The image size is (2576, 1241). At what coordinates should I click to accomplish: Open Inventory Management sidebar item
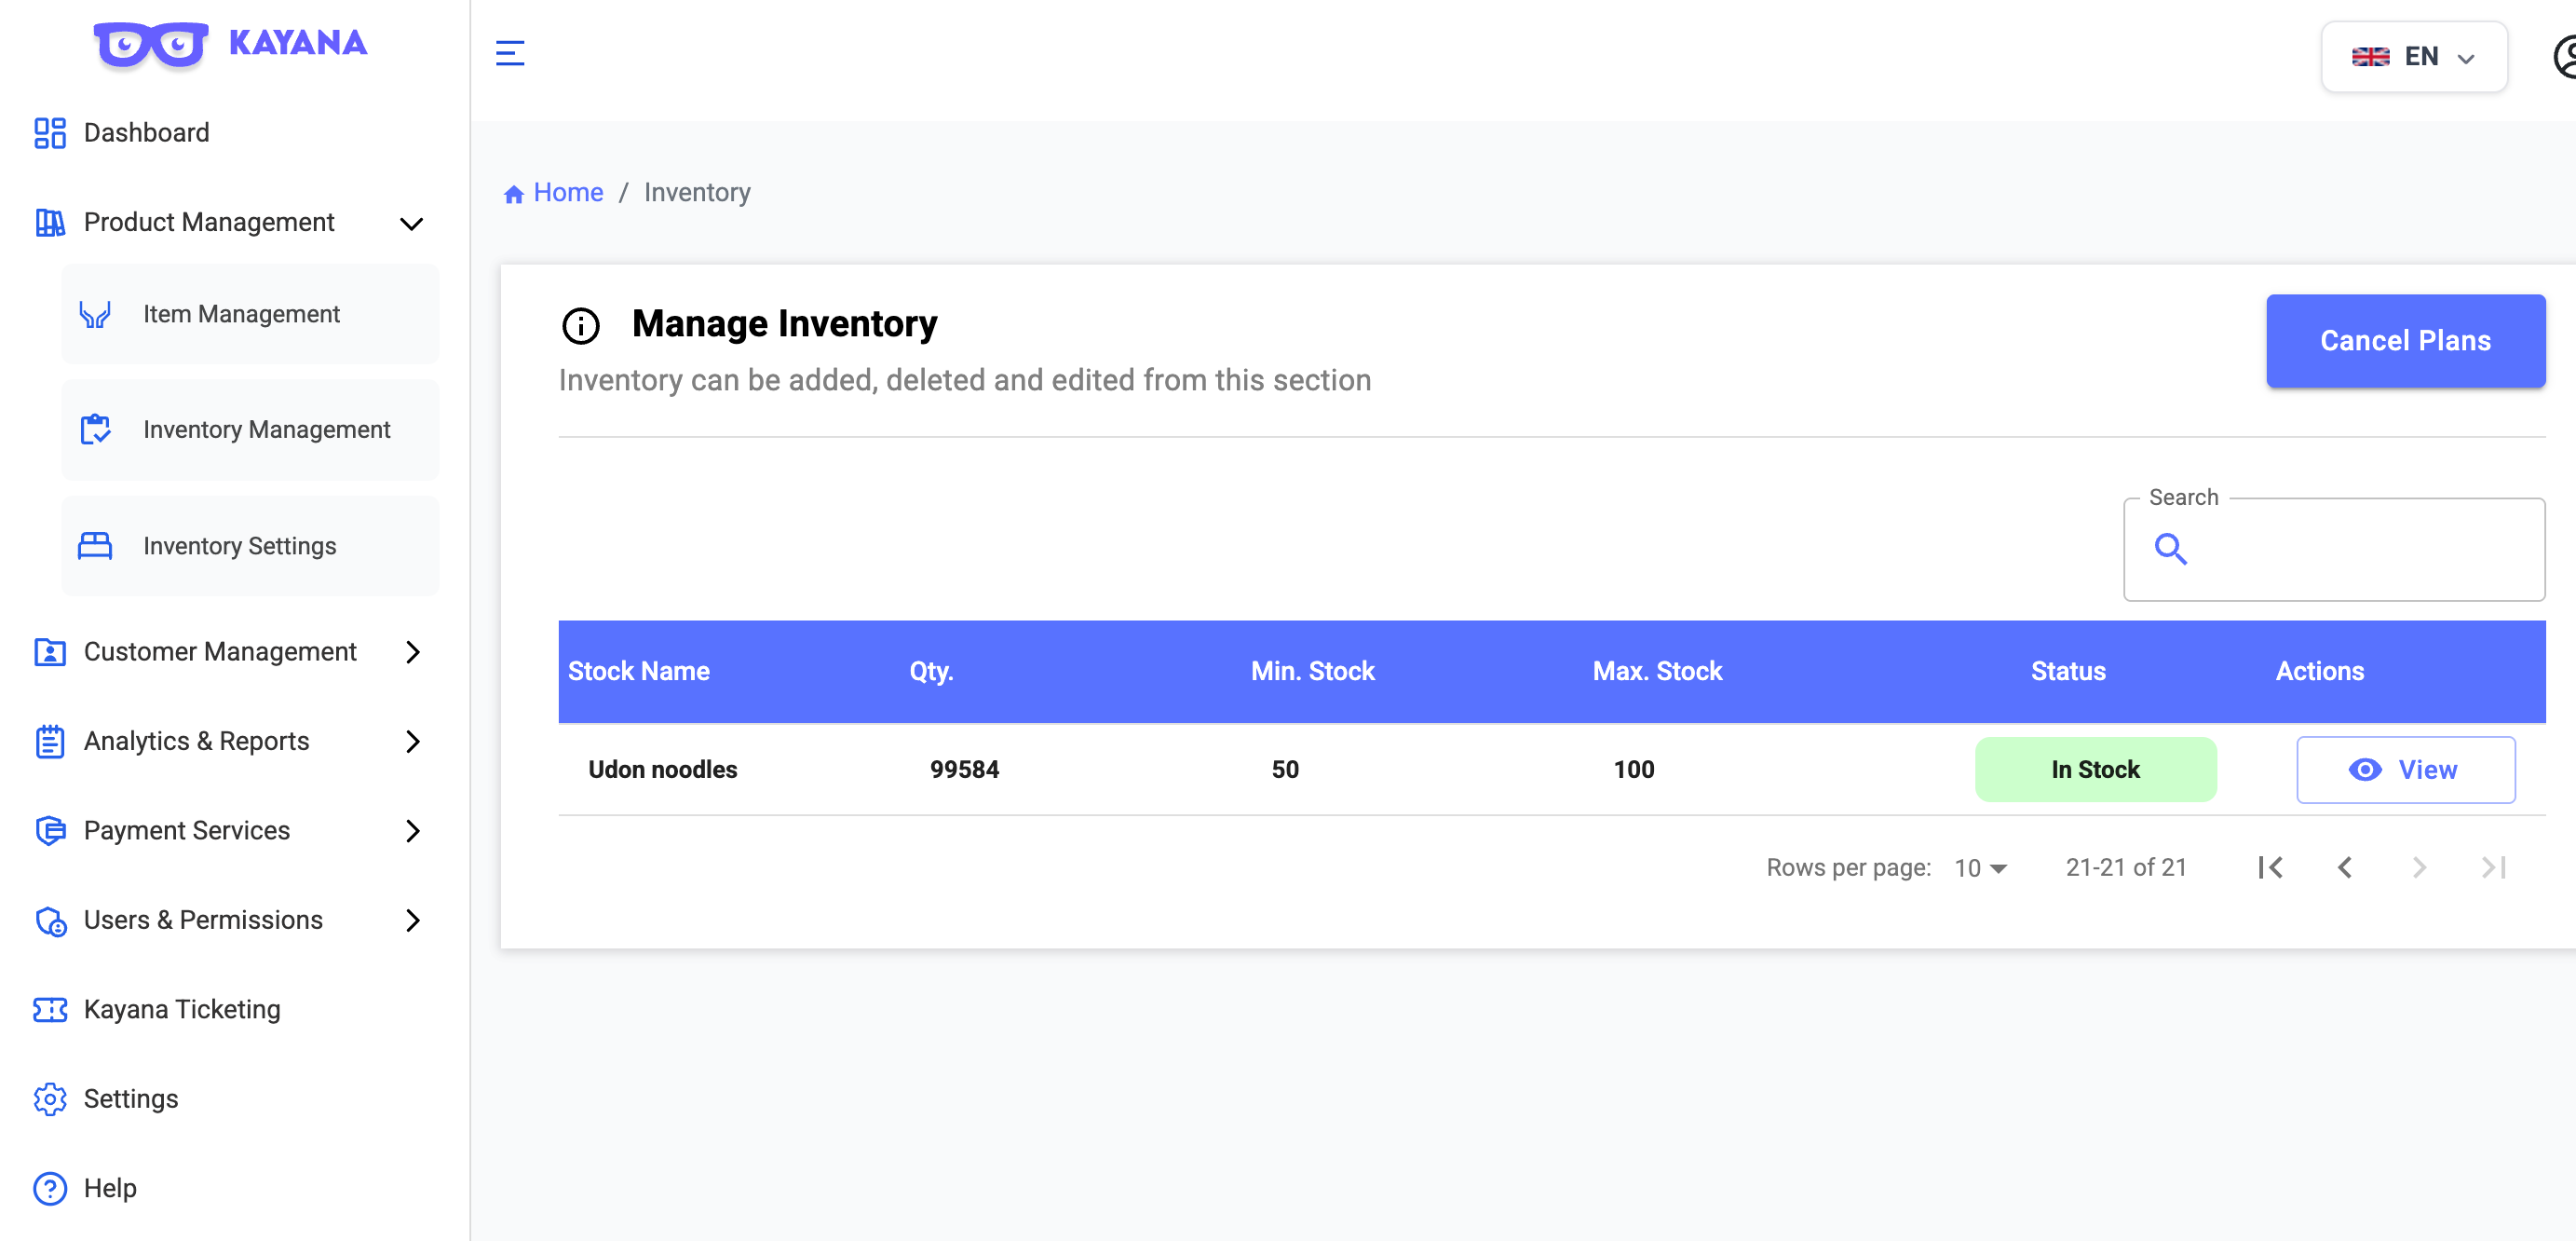click(x=250, y=430)
